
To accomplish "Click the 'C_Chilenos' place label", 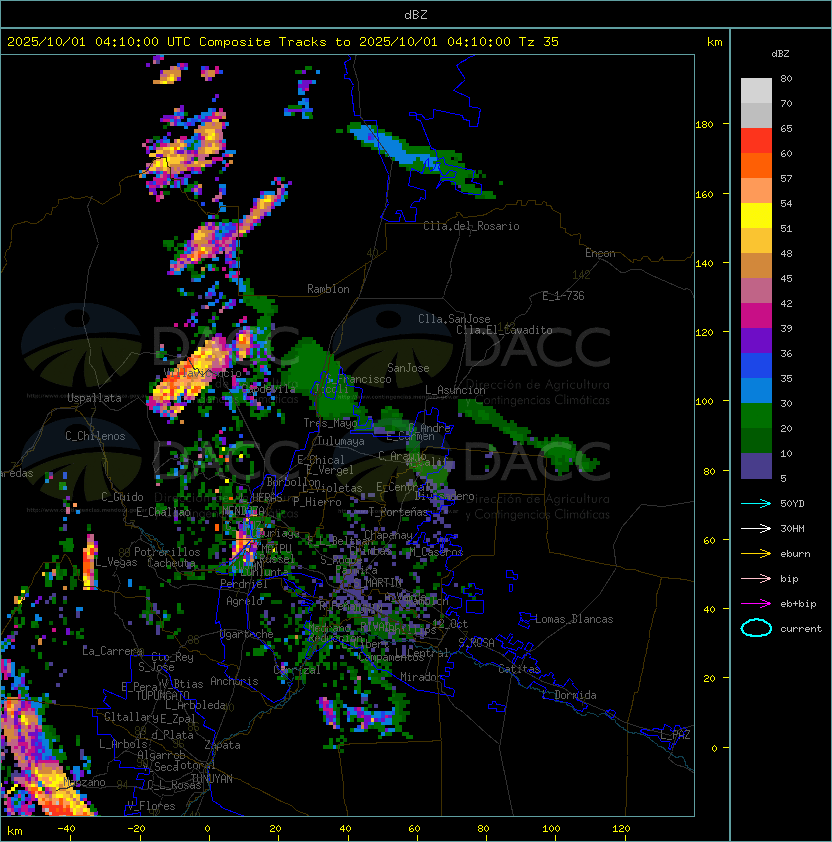I will (95, 436).
